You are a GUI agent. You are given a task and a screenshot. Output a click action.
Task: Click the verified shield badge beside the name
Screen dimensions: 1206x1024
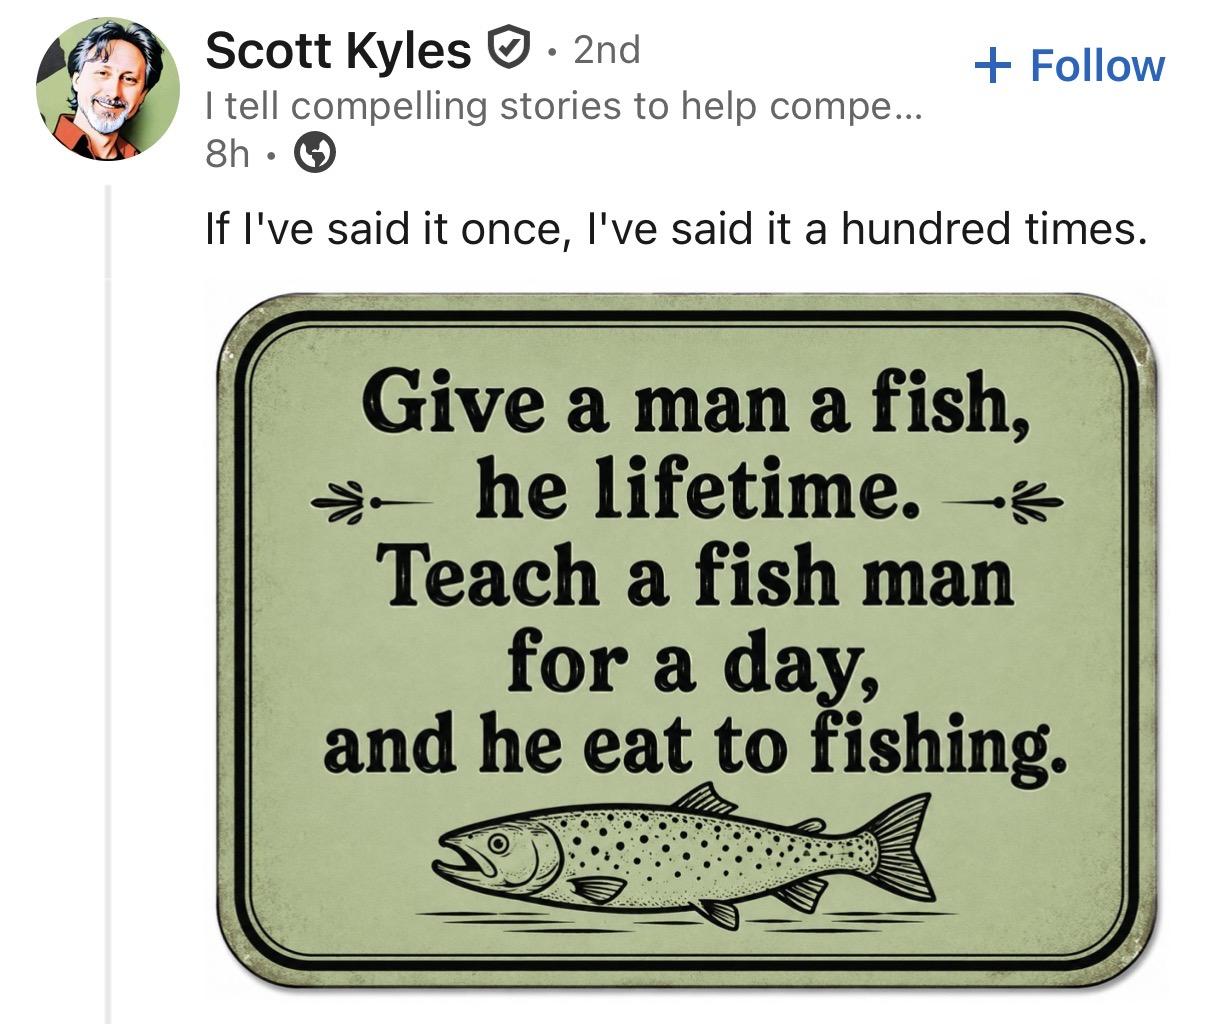click(507, 49)
